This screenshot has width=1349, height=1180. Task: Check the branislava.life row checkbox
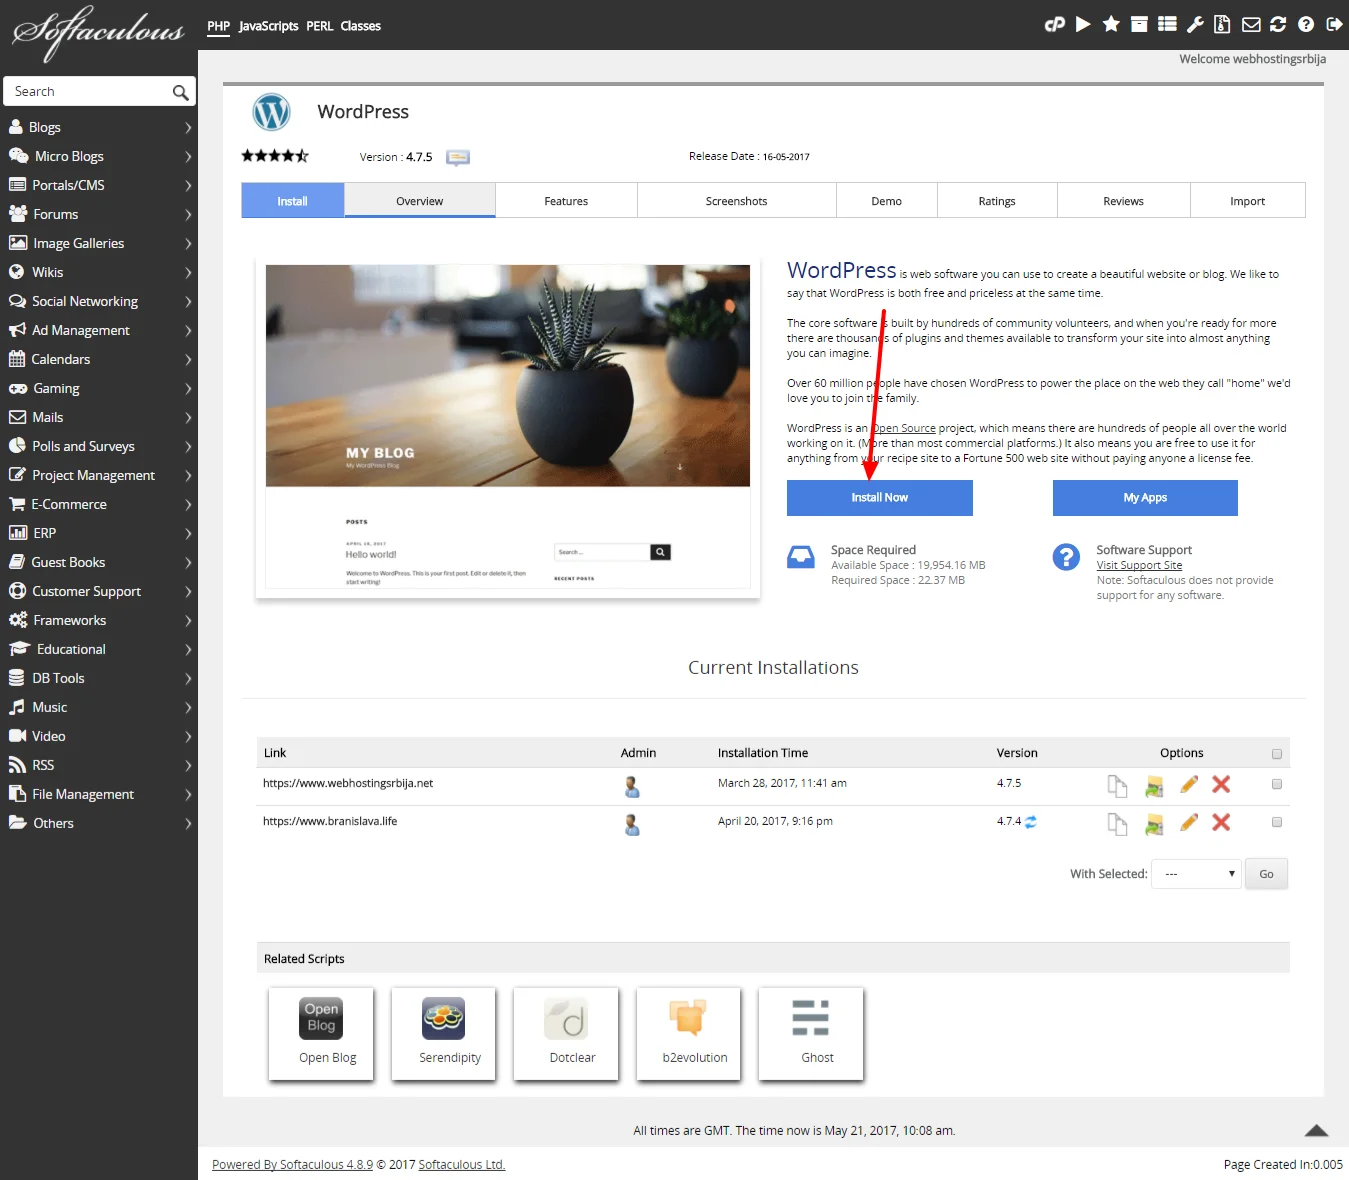click(1276, 822)
